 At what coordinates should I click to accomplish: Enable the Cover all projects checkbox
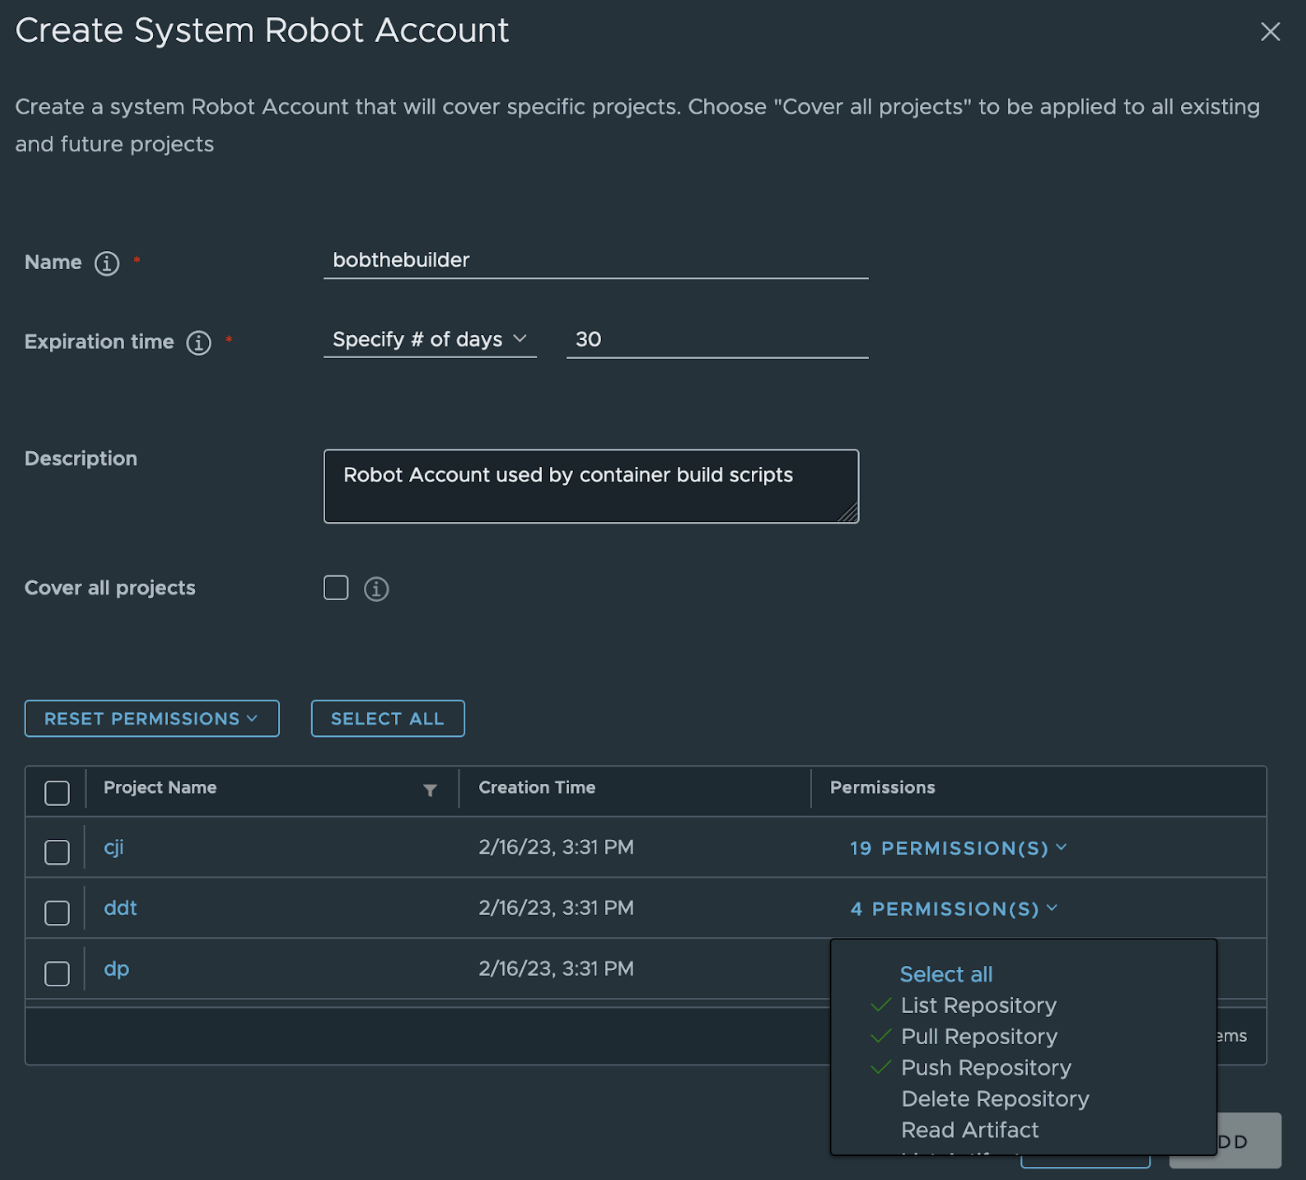[x=335, y=588]
